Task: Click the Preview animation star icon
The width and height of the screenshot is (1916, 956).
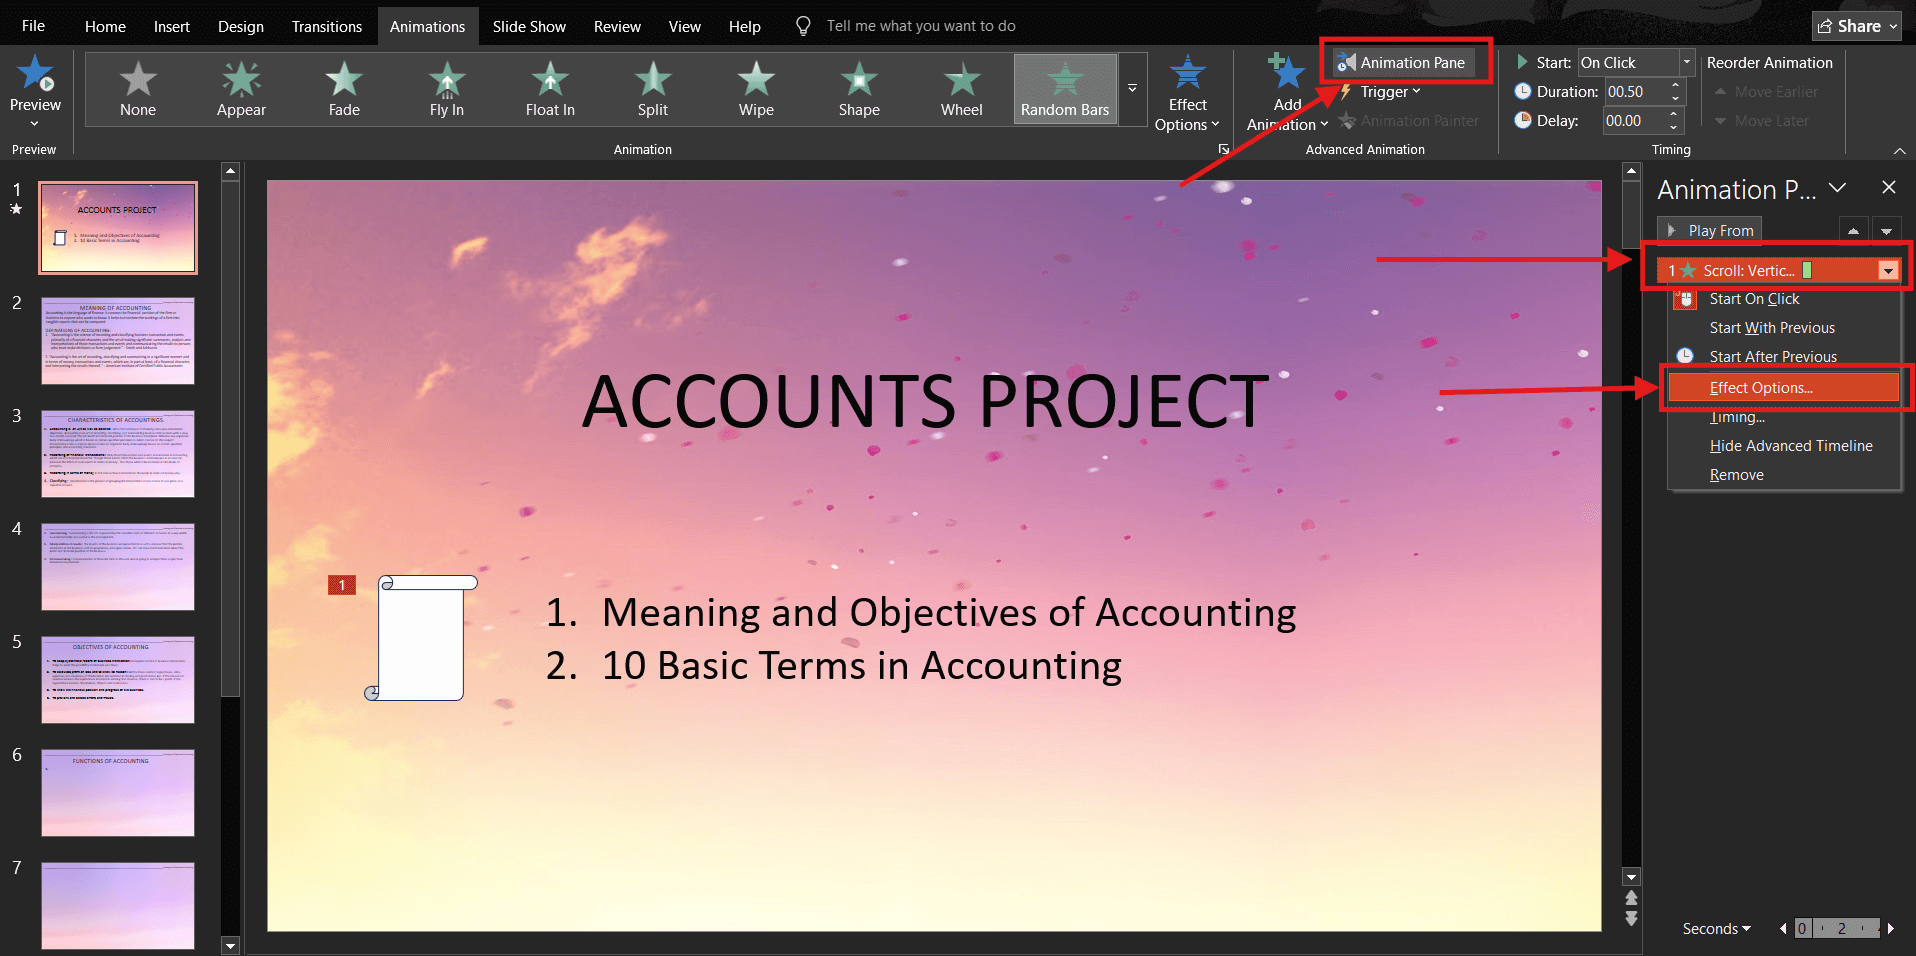Action: pos(36,73)
